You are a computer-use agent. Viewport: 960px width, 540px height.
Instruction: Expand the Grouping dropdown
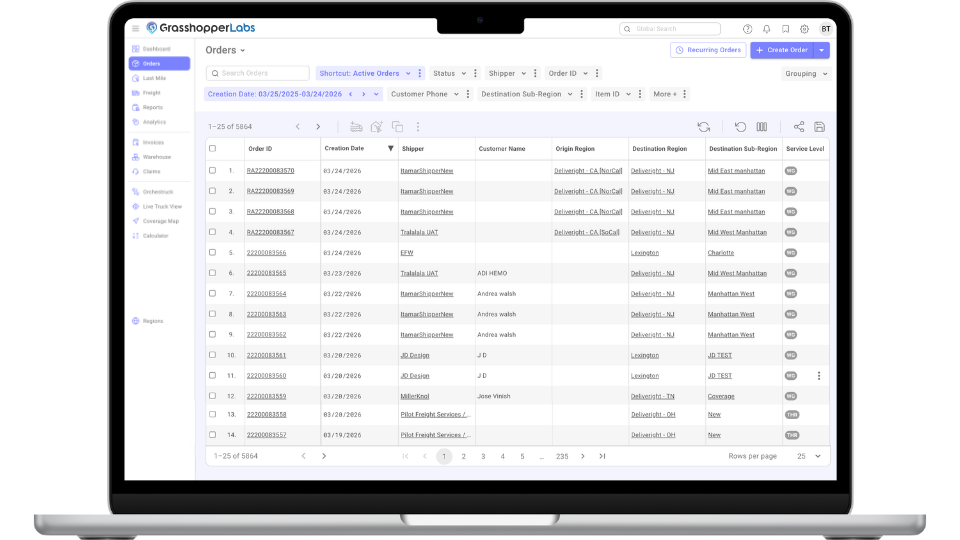point(806,74)
